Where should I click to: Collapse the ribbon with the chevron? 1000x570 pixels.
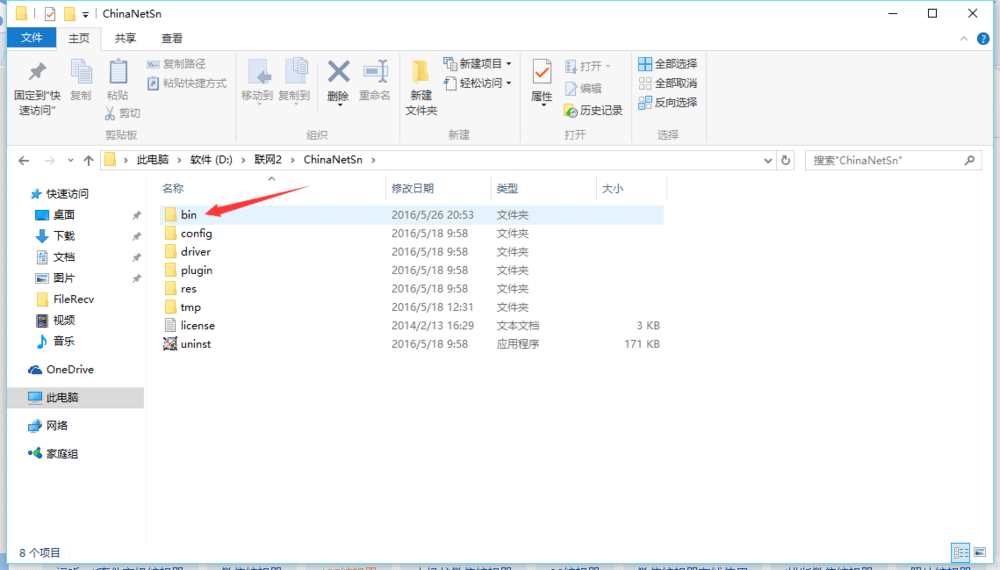pos(964,39)
